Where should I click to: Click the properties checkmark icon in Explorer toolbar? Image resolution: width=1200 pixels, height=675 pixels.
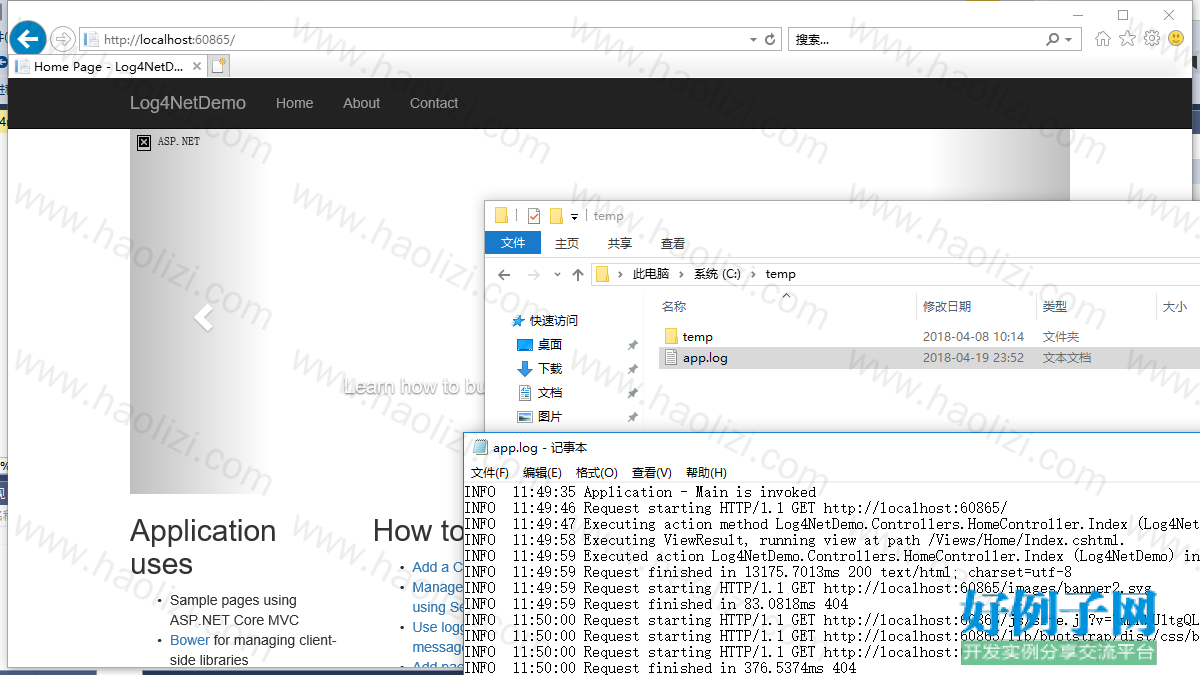pyautogui.click(x=534, y=215)
